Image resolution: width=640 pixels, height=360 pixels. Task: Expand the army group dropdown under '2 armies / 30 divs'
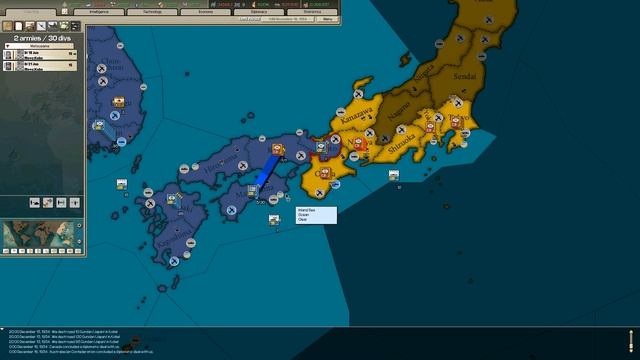40,46
